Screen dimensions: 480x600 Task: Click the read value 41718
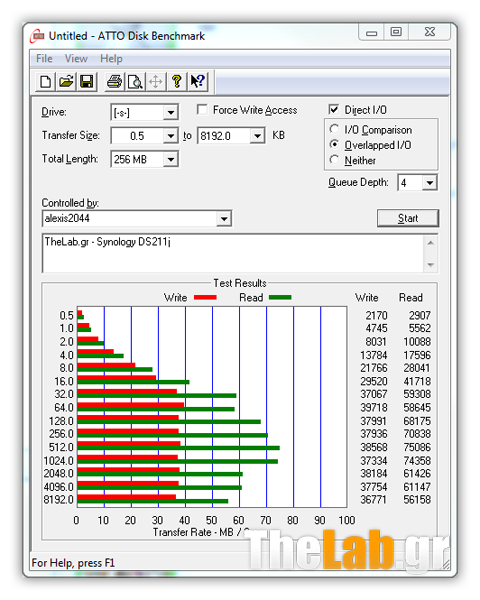pyautogui.click(x=417, y=381)
